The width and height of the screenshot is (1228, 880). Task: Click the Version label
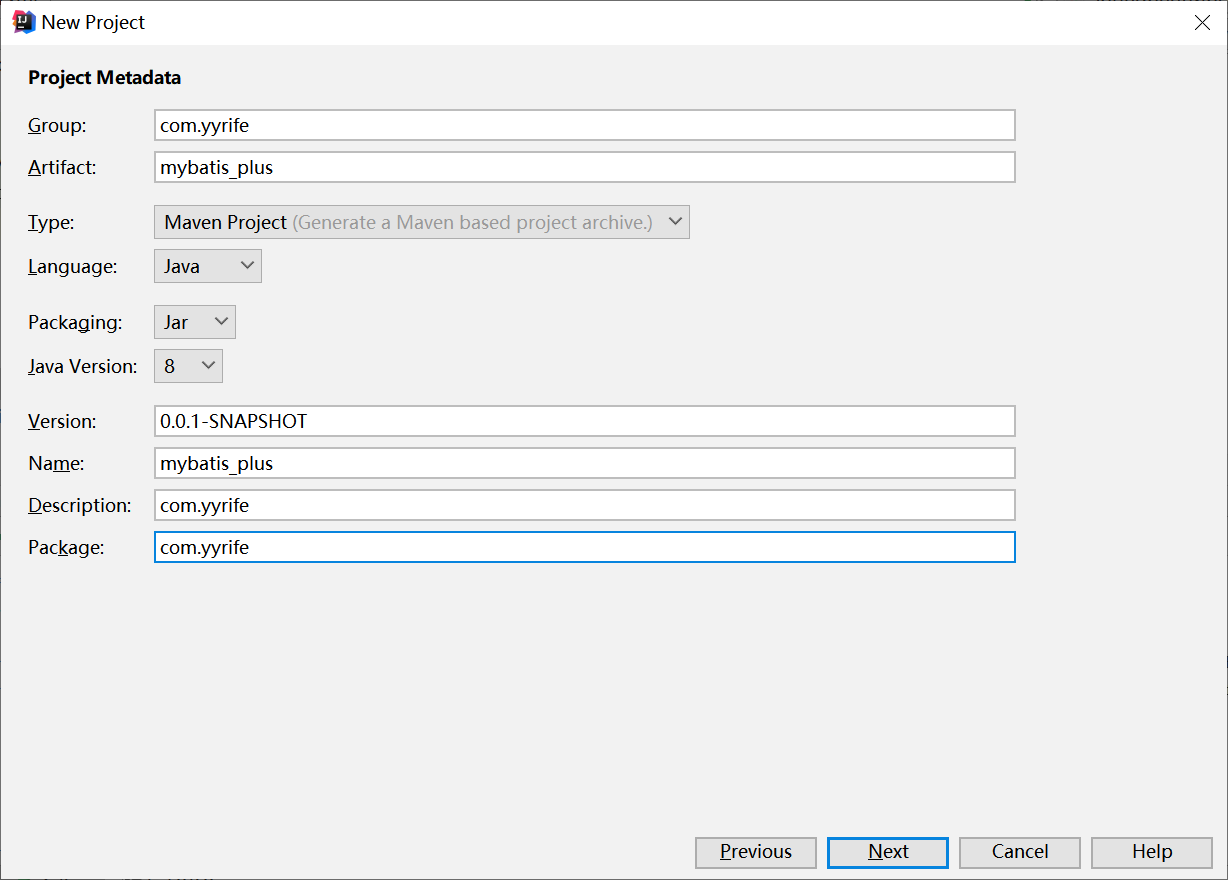[x=62, y=421]
